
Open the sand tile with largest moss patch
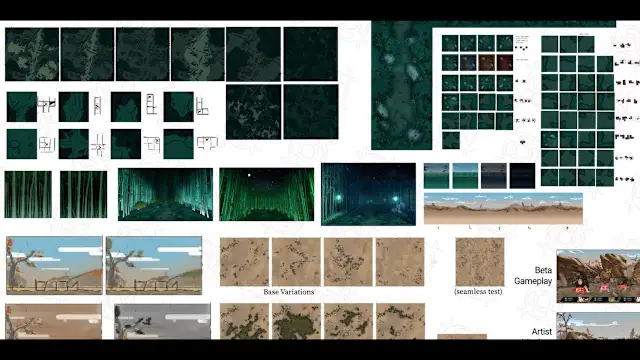(296, 321)
